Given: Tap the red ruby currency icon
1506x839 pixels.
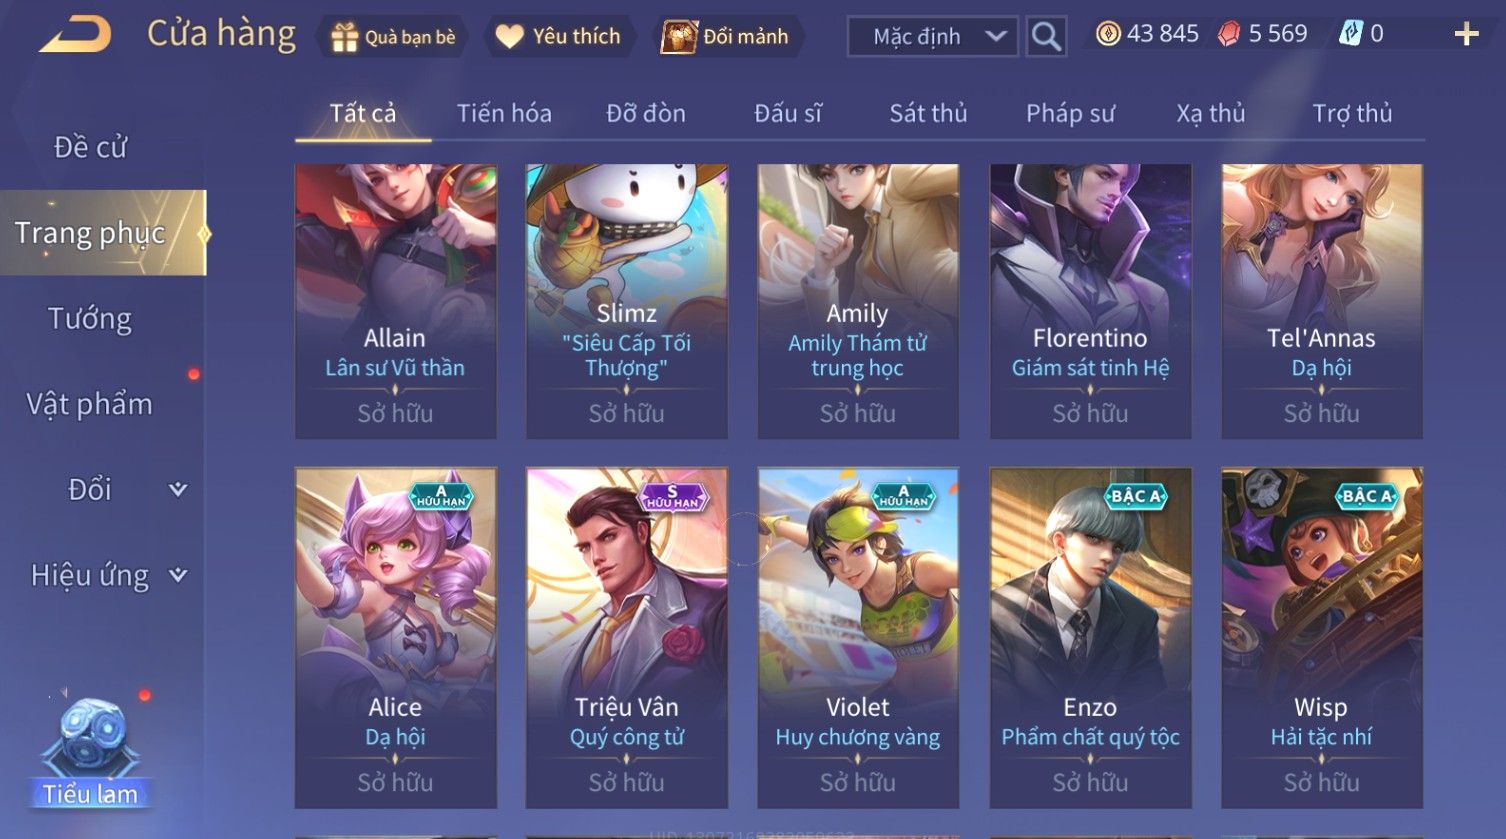Looking at the screenshot, I should [1228, 34].
